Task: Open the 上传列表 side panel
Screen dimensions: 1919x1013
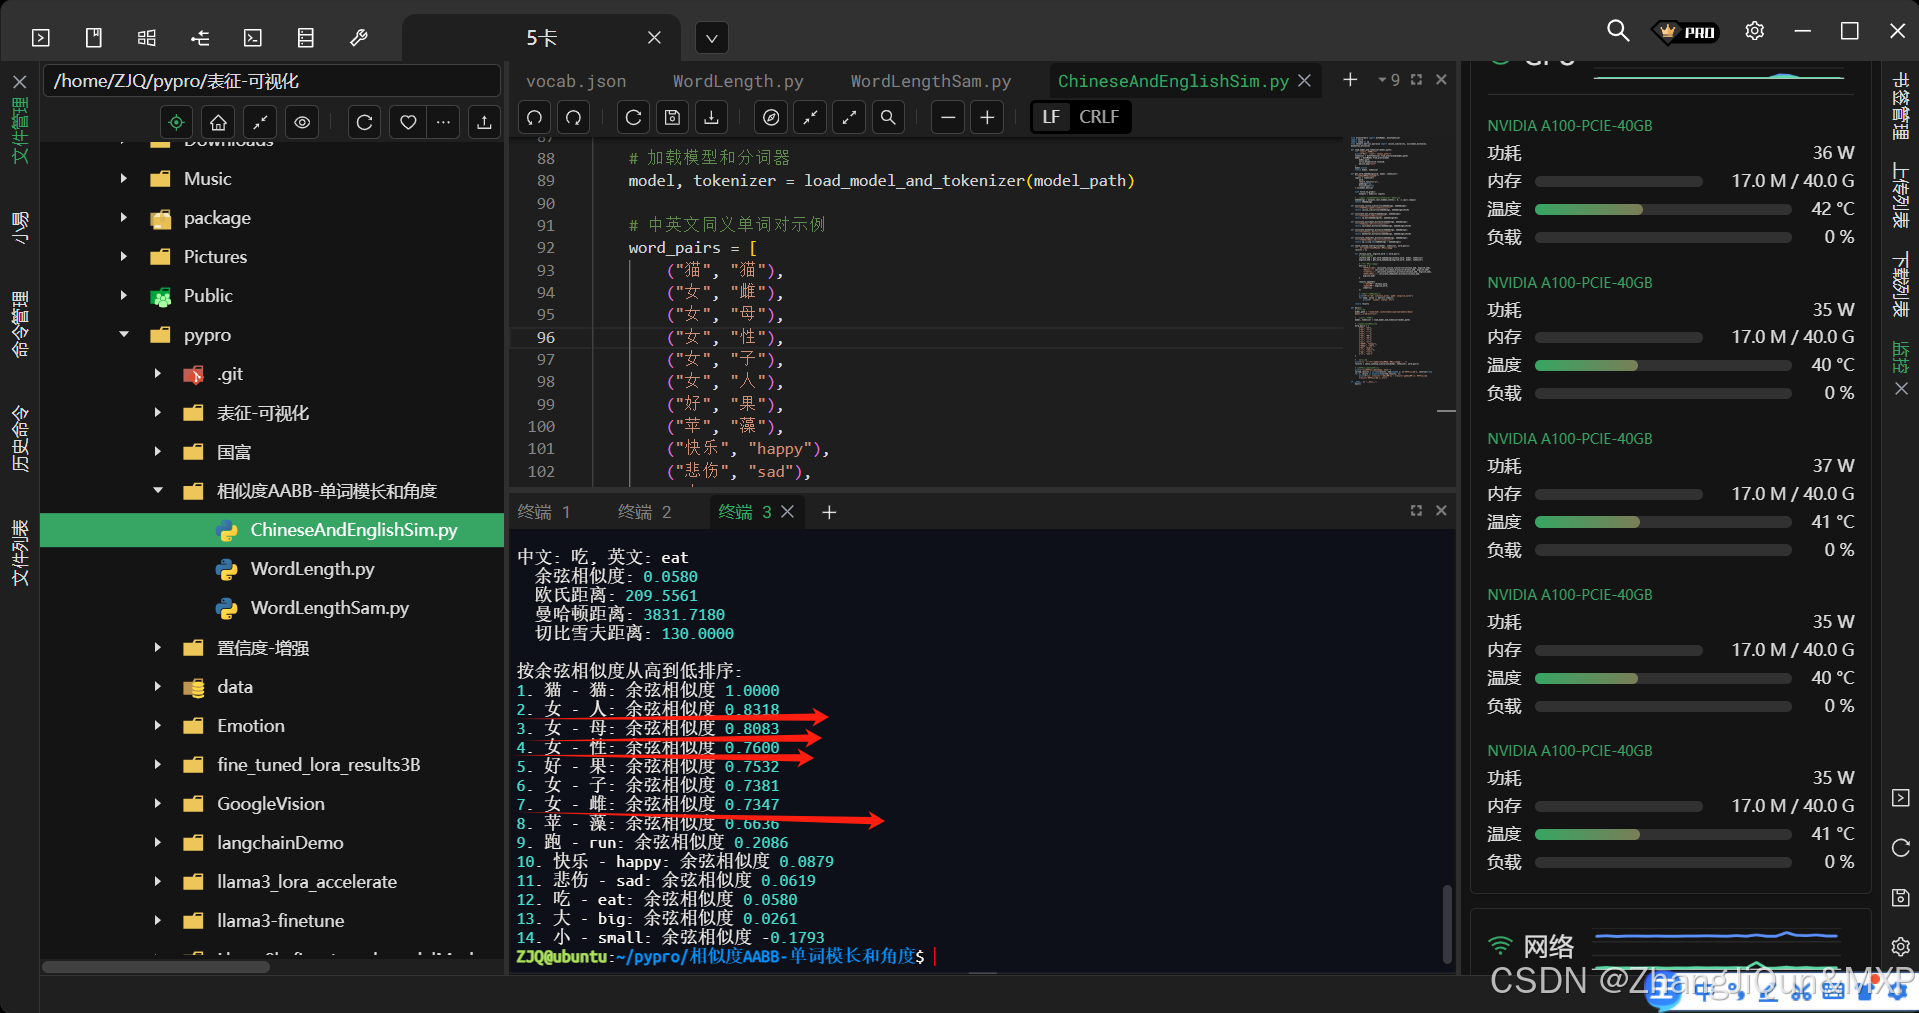Action: pos(1900,196)
